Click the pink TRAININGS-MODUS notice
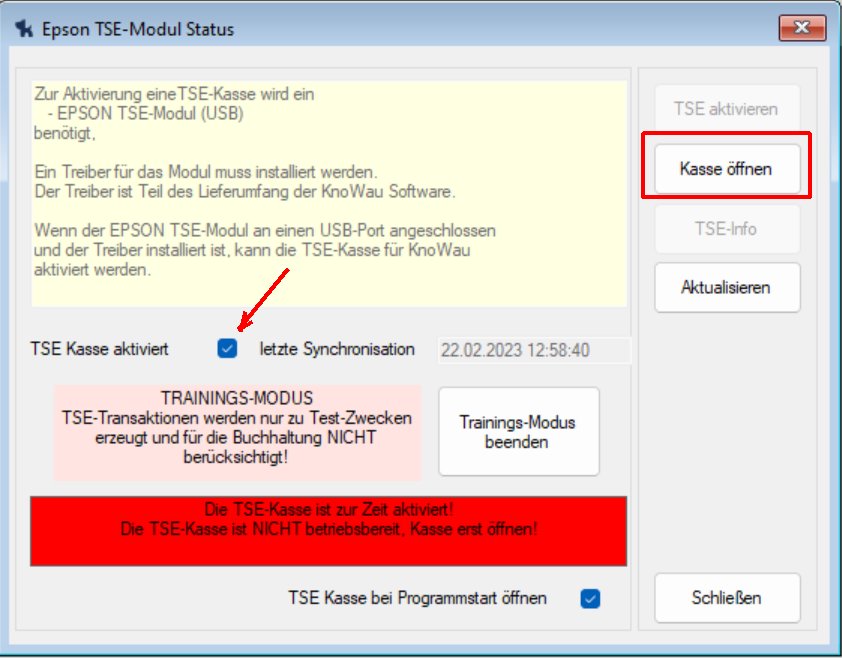This screenshot has width=842, height=658. [236, 431]
